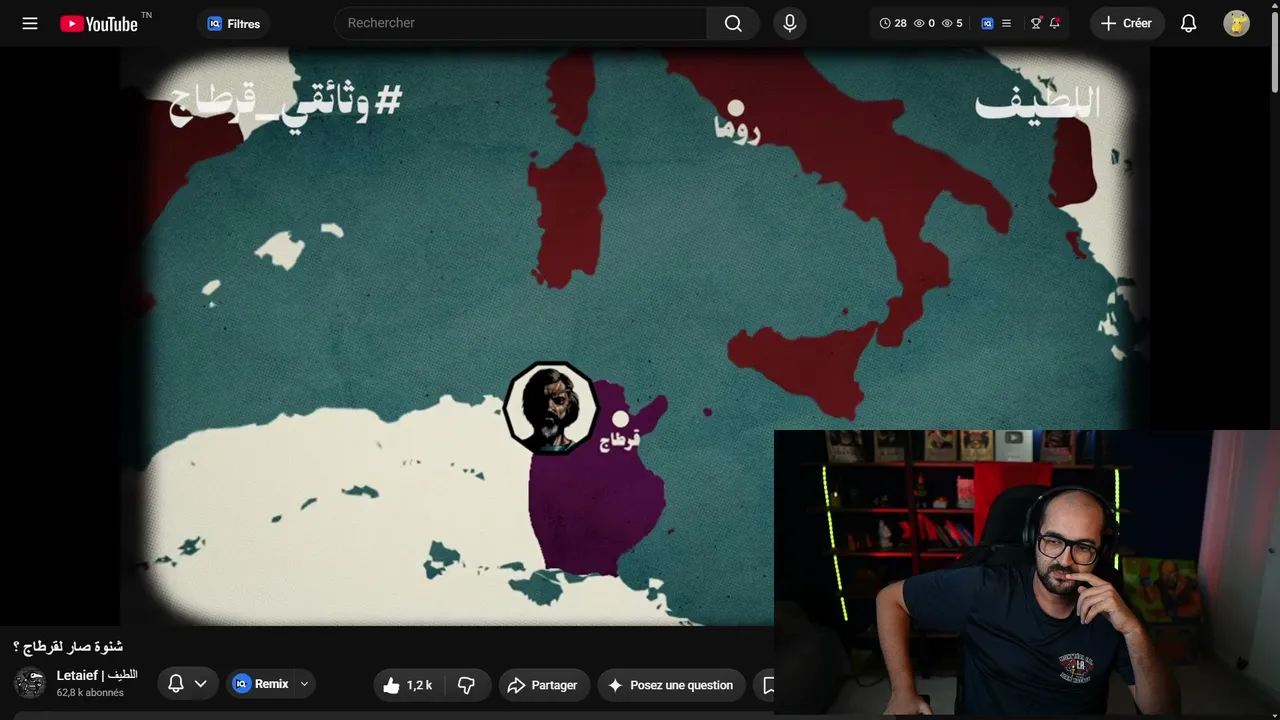Click the clock counter showing 28
Screen dimensions: 1280x720
pos(893,23)
